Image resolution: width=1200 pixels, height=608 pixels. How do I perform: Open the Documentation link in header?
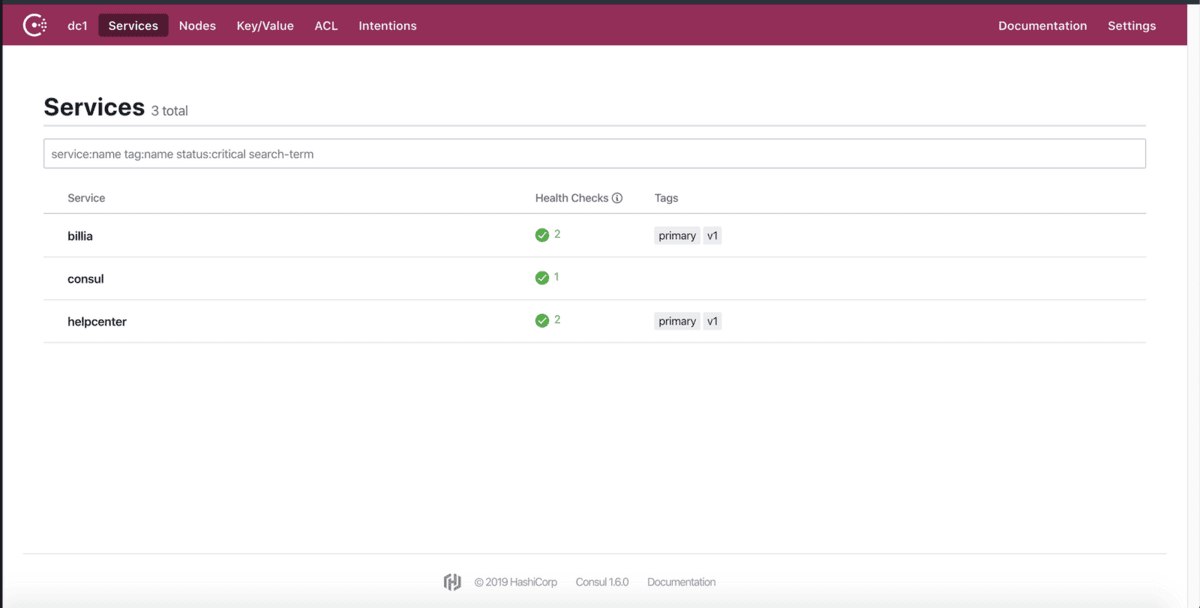(1042, 26)
